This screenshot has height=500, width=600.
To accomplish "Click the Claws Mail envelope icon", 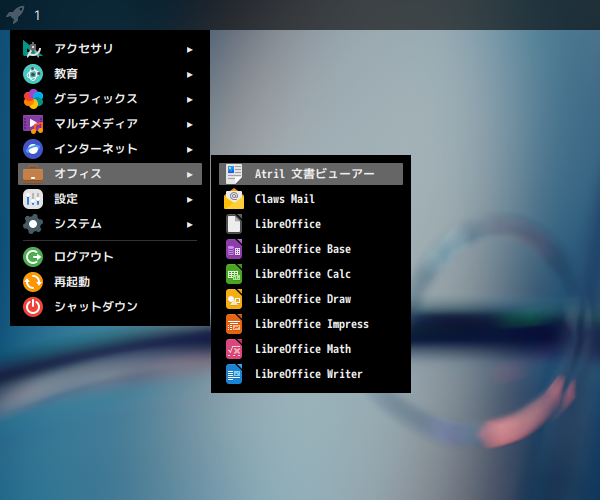I will [x=234, y=199].
